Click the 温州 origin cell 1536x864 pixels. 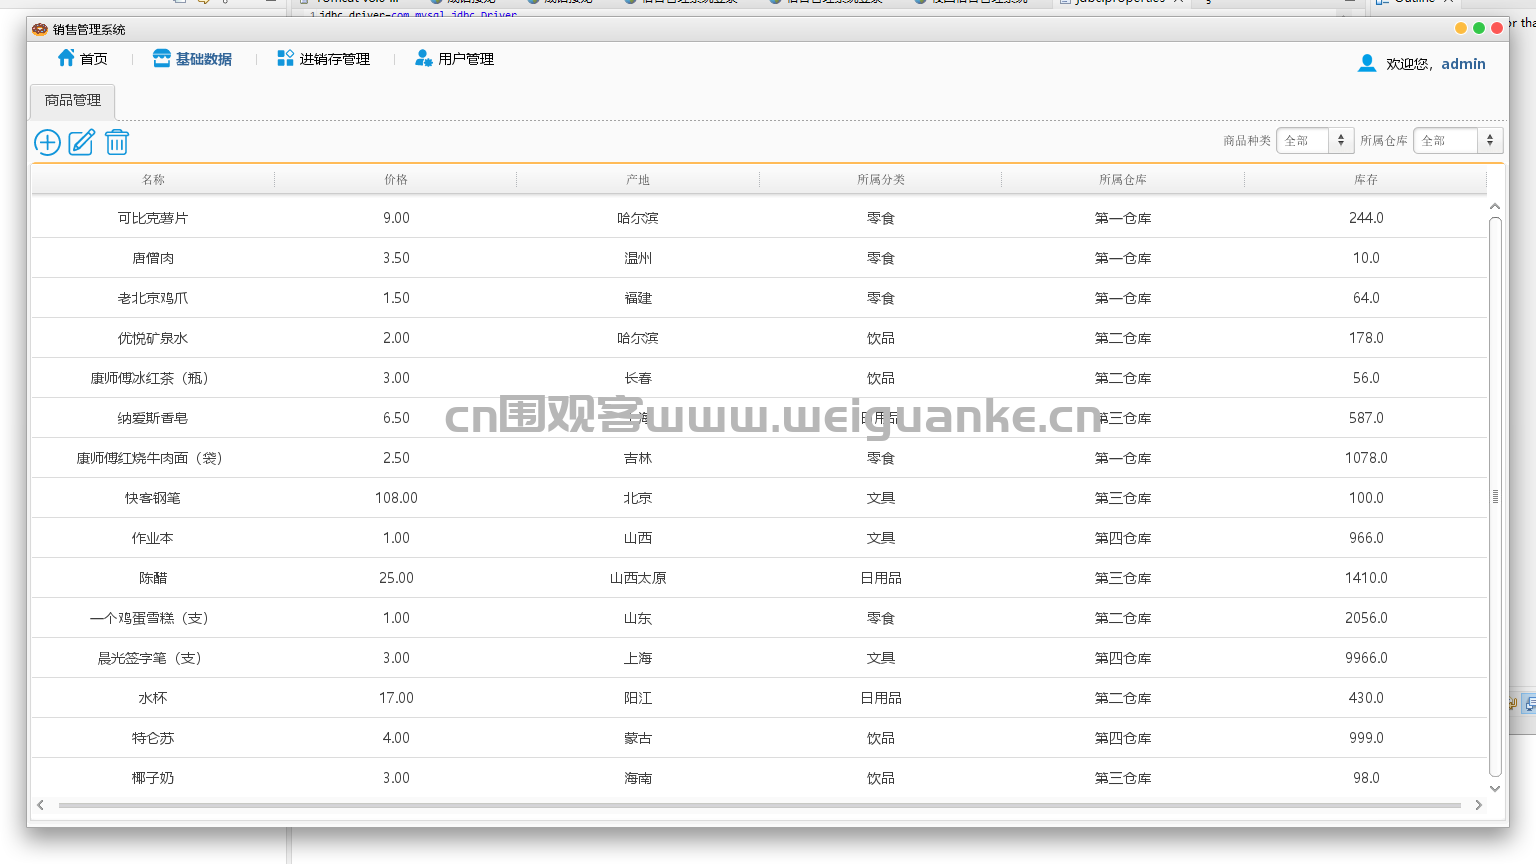pos(638,258)
